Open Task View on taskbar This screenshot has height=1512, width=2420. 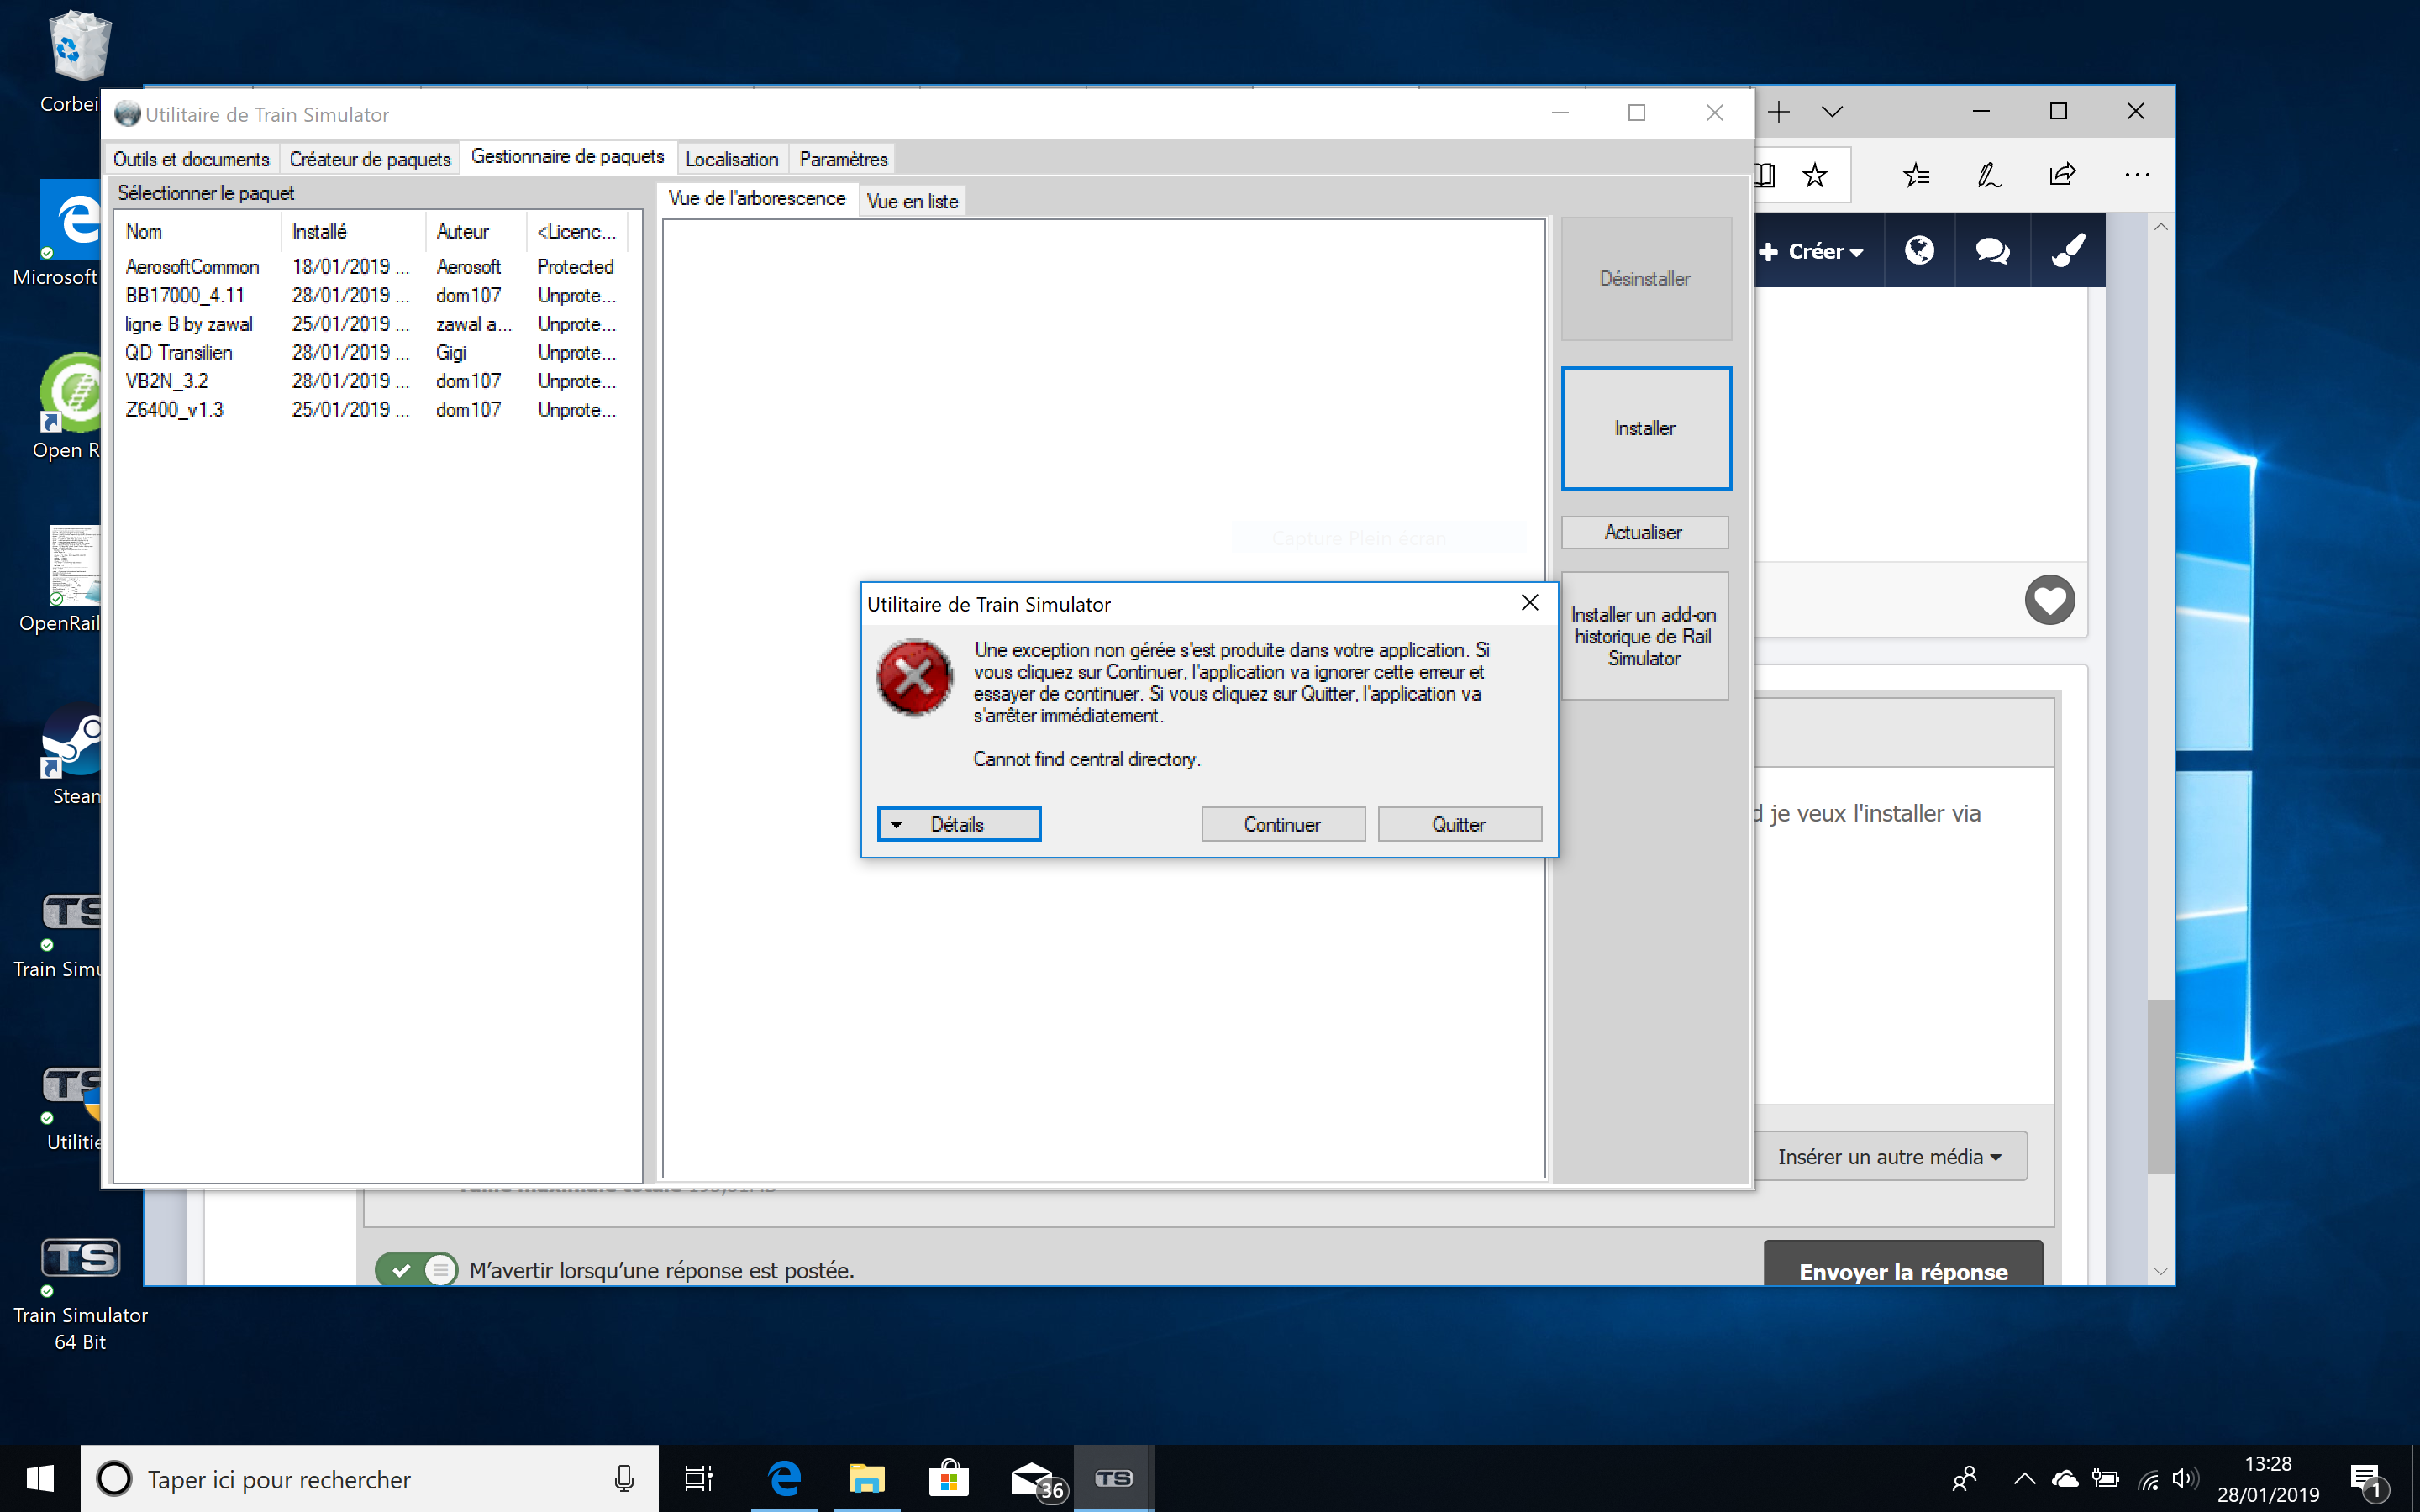tap(698, 1478)
